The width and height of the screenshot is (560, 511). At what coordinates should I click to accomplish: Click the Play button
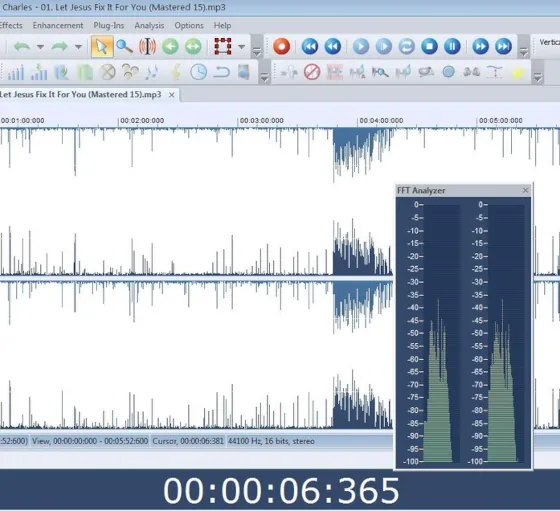(x=361, y=46)
